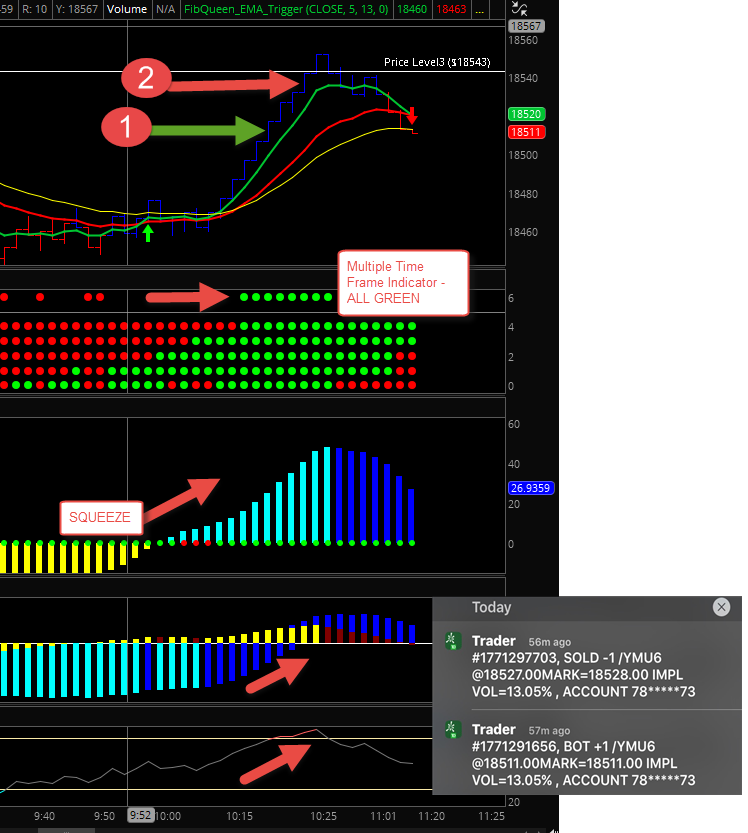
Task: Click the green 18460 study value
Action: [412, 9]
